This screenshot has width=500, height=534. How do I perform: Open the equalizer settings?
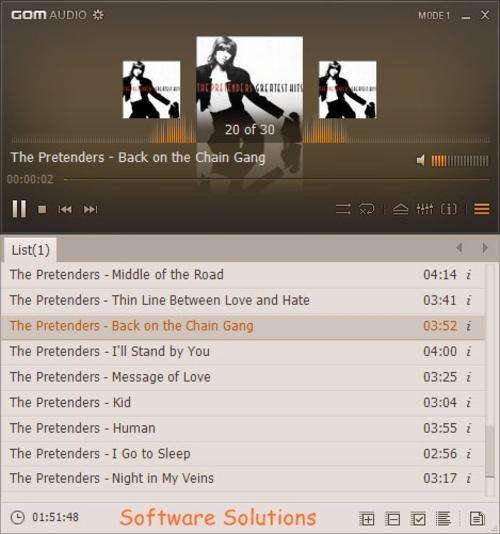(425, 209)
